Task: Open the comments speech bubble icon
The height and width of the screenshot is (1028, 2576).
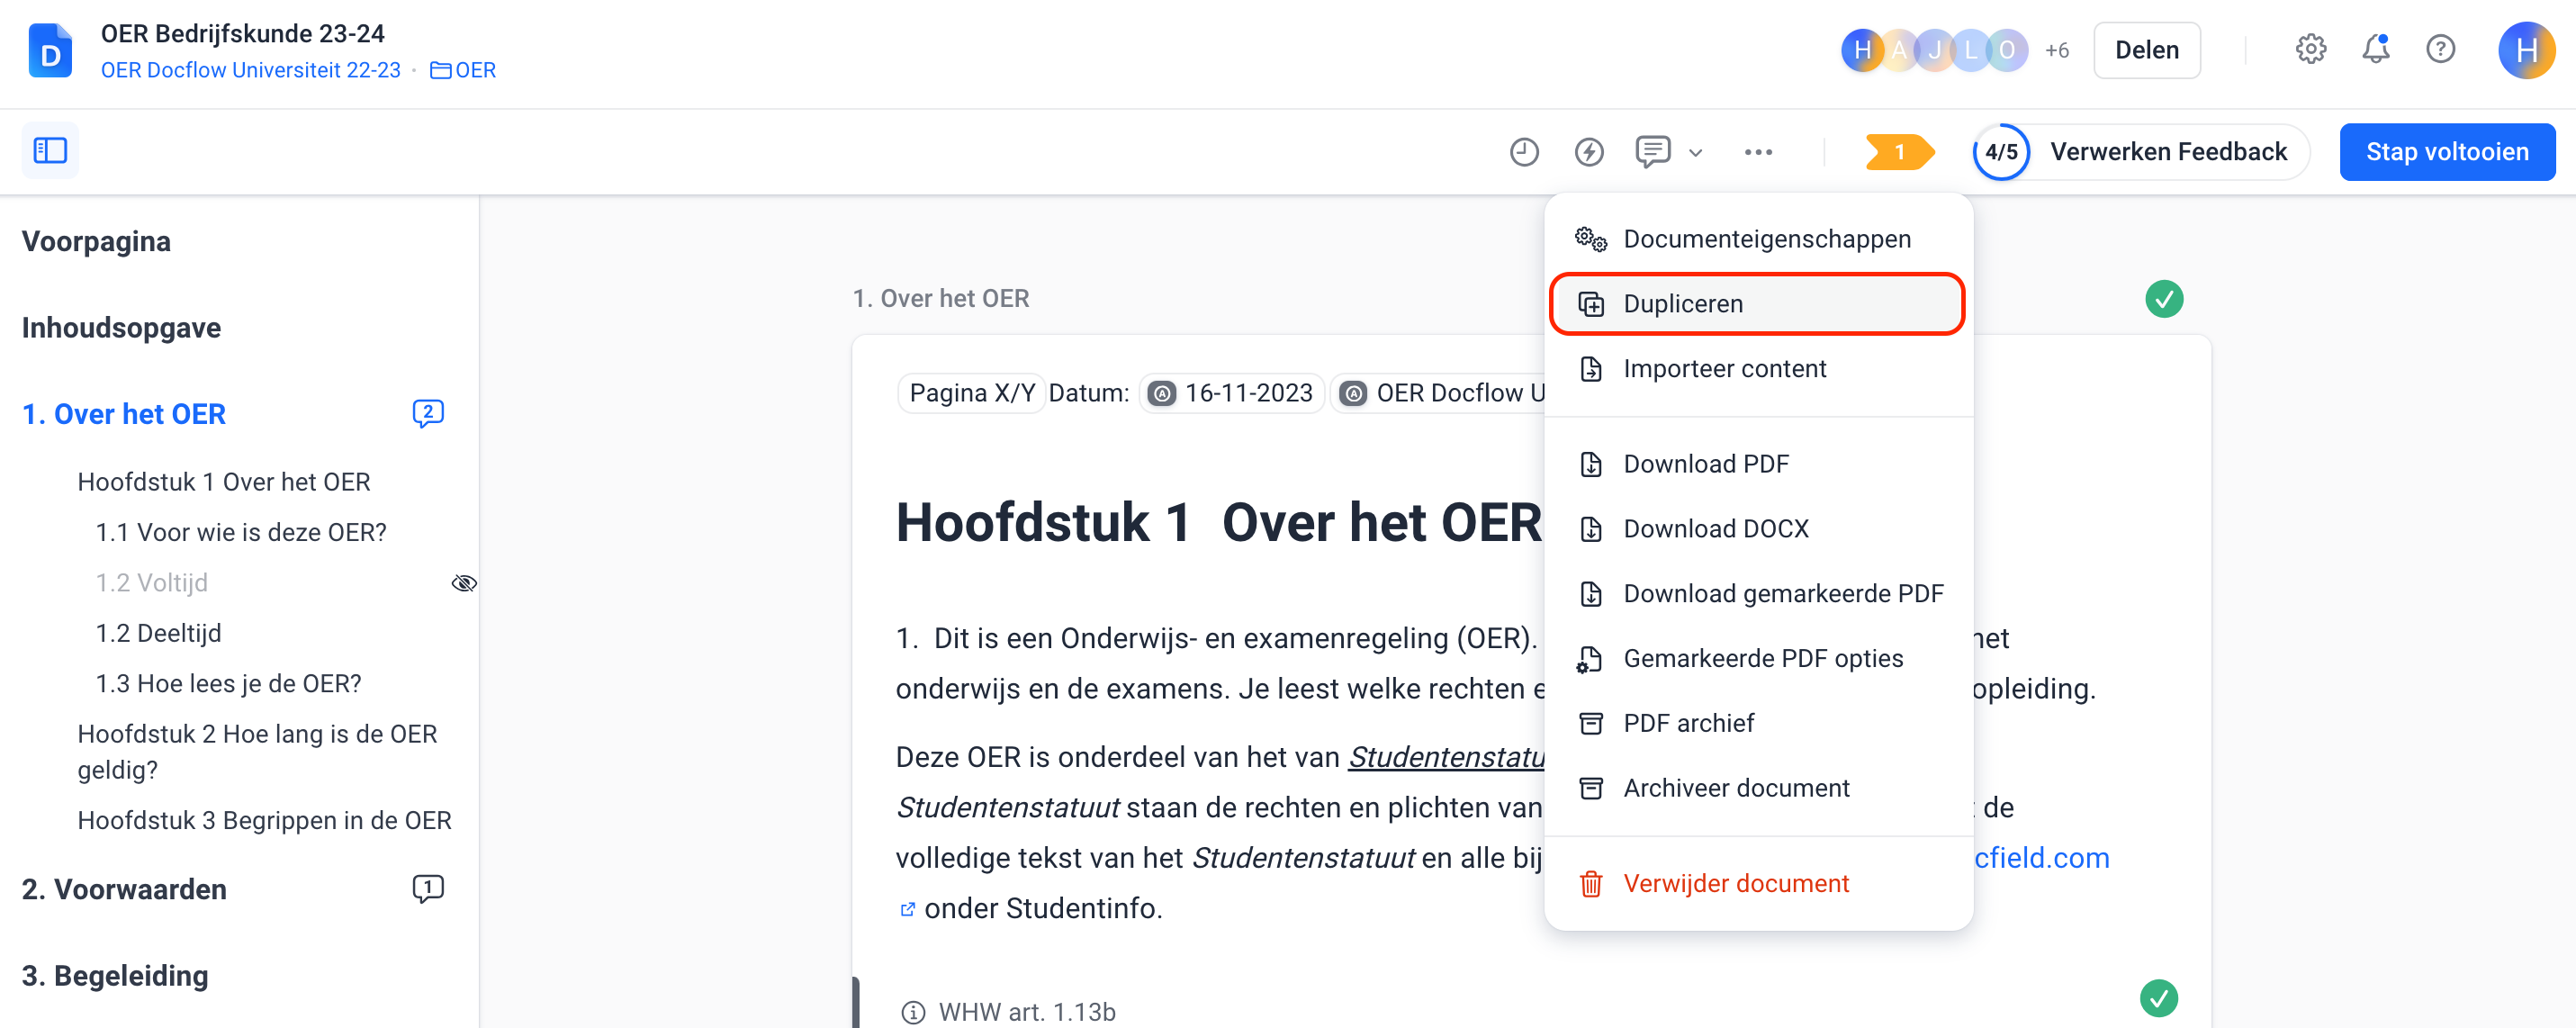Action: tap(1652, 152)
